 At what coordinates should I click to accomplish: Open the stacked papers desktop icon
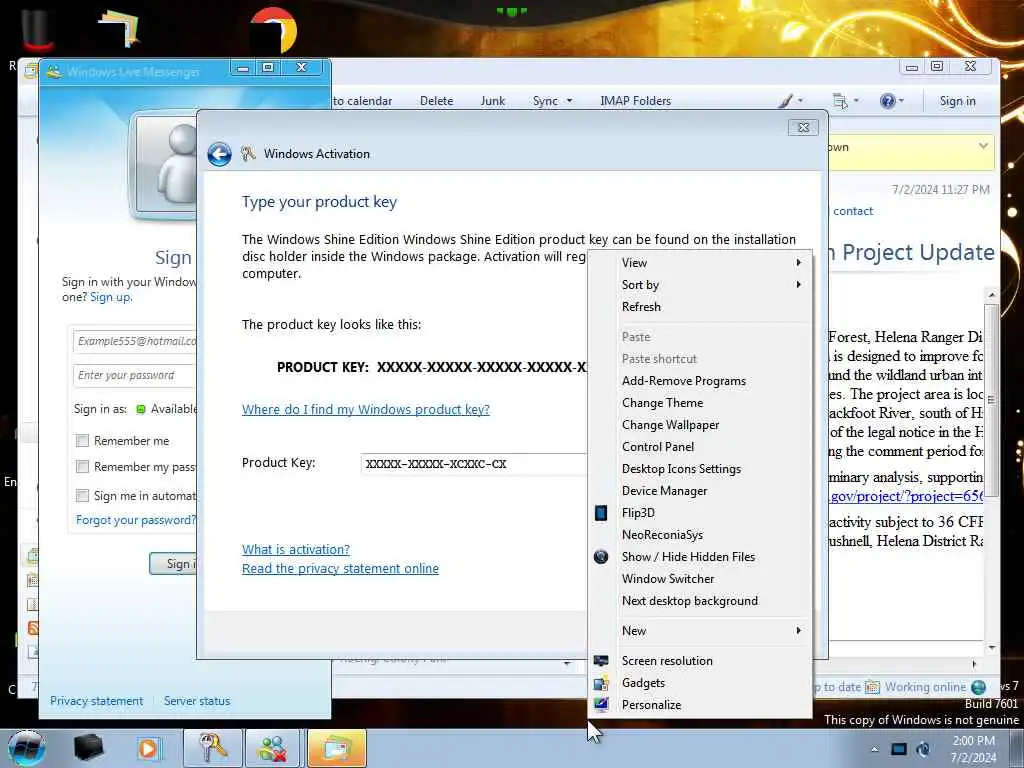point(119,28)
